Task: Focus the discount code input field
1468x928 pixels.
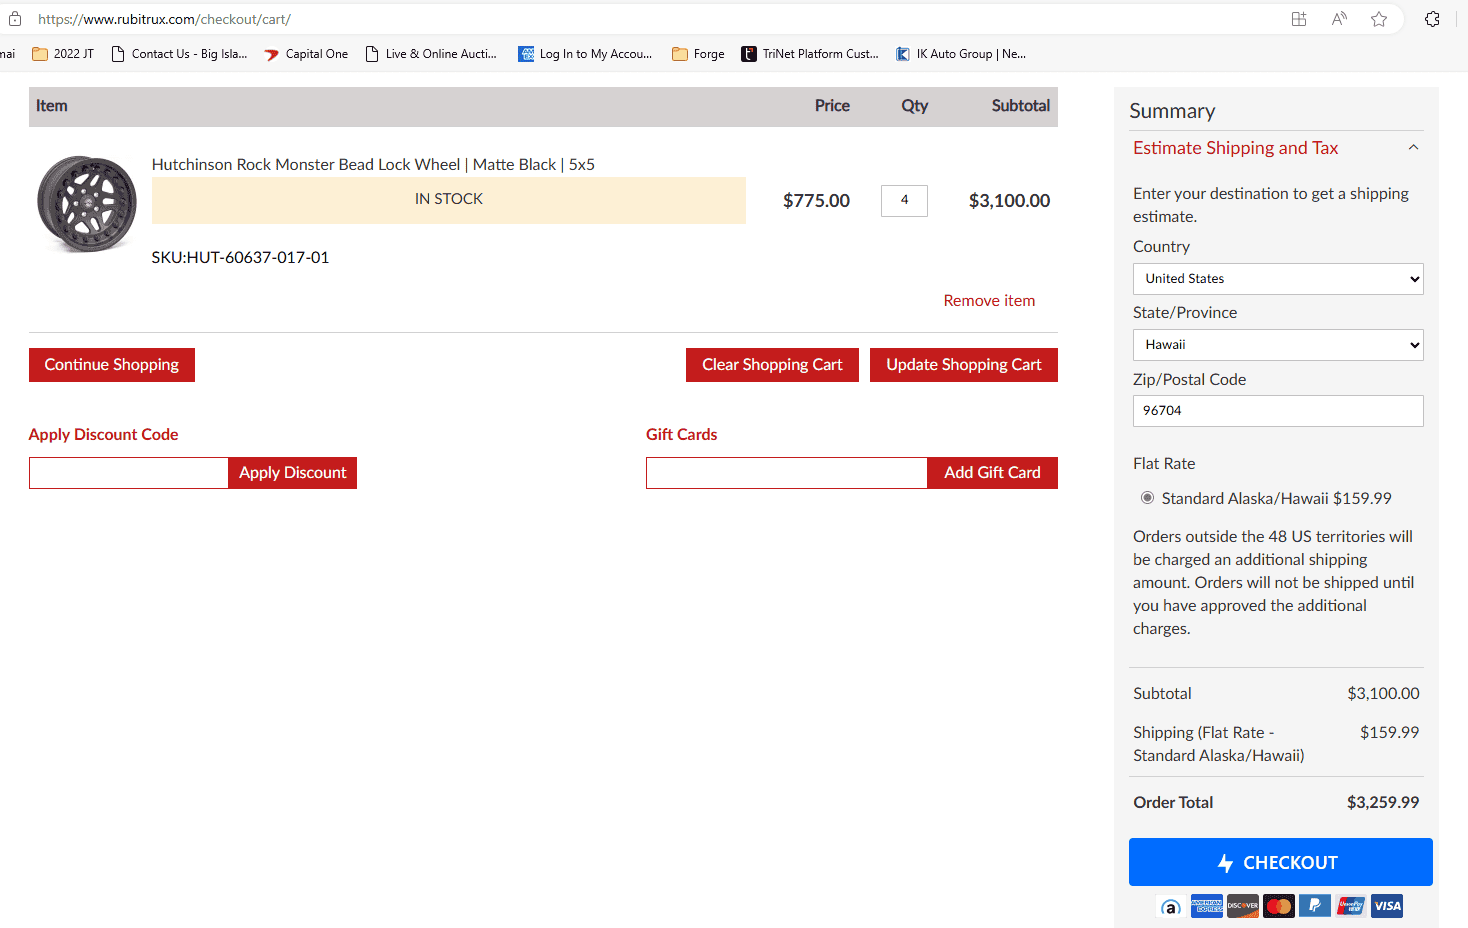Action: (x=129, y=473)
